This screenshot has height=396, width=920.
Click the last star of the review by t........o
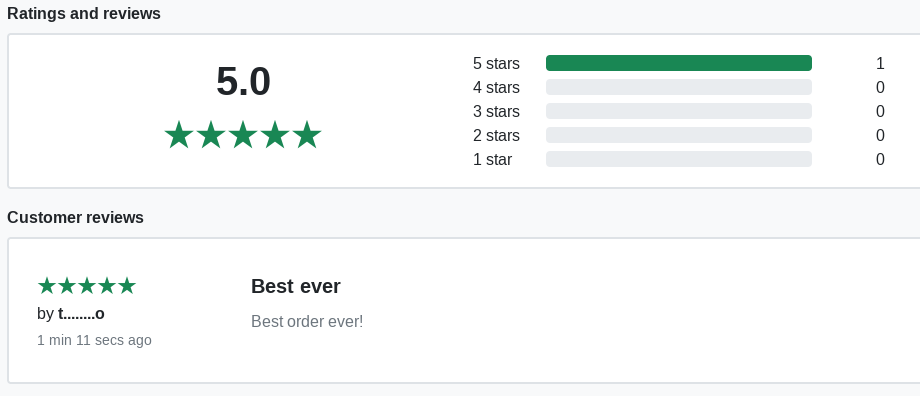tap(127, 286)
